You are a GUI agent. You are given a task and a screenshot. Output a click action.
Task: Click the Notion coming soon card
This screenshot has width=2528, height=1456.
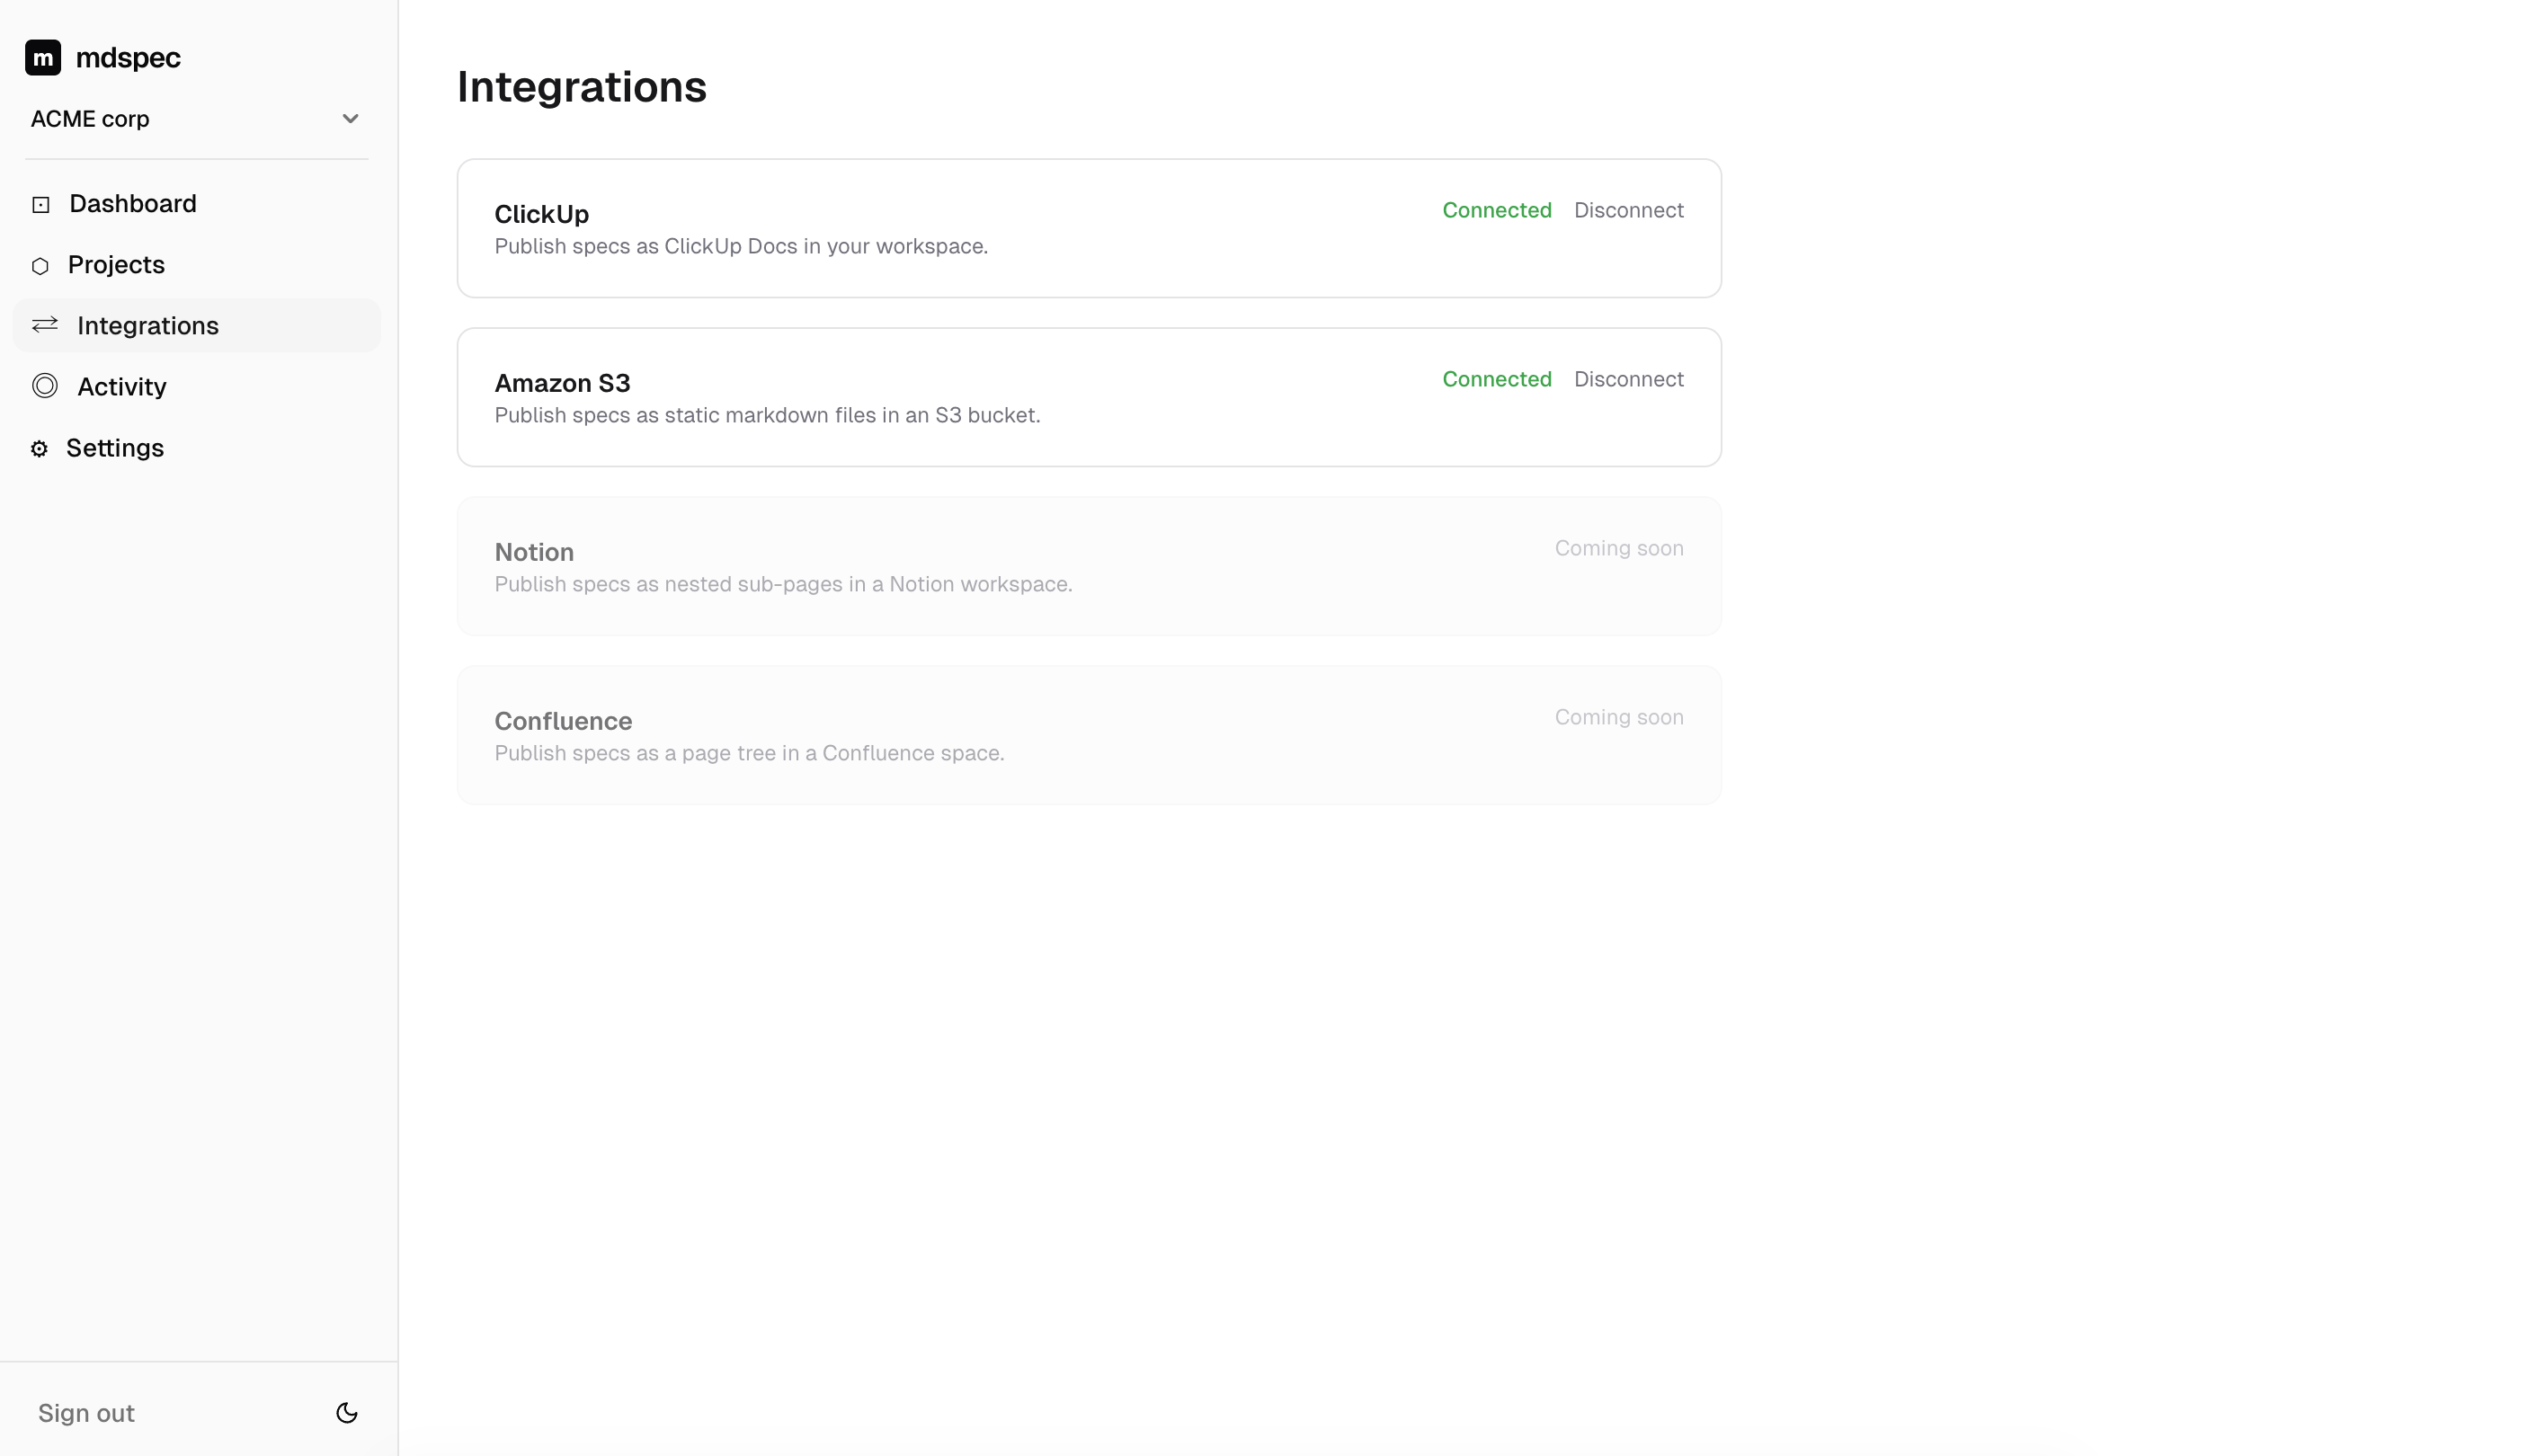pyautogui.click(x=1089, y=566)
